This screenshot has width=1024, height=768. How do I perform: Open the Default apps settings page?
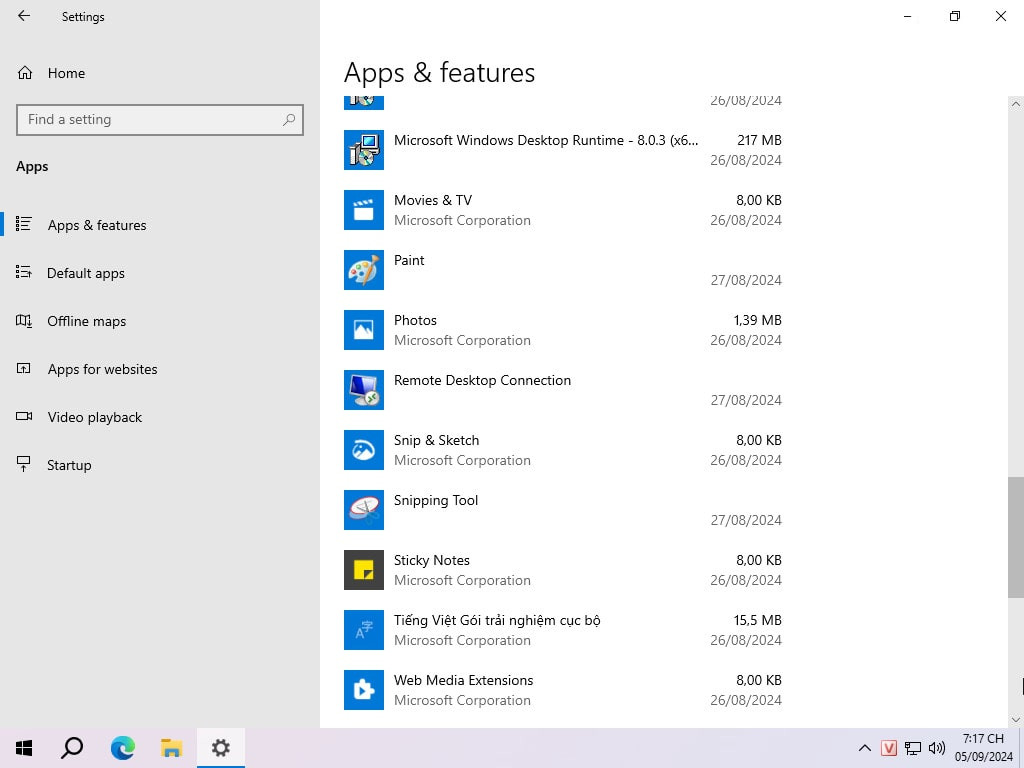pyautogui.click(x=86, y=273)
